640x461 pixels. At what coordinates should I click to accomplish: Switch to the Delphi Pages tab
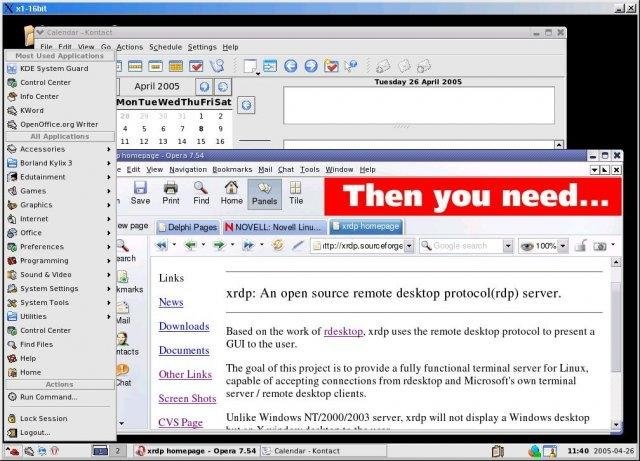click(x=188, y=227)
